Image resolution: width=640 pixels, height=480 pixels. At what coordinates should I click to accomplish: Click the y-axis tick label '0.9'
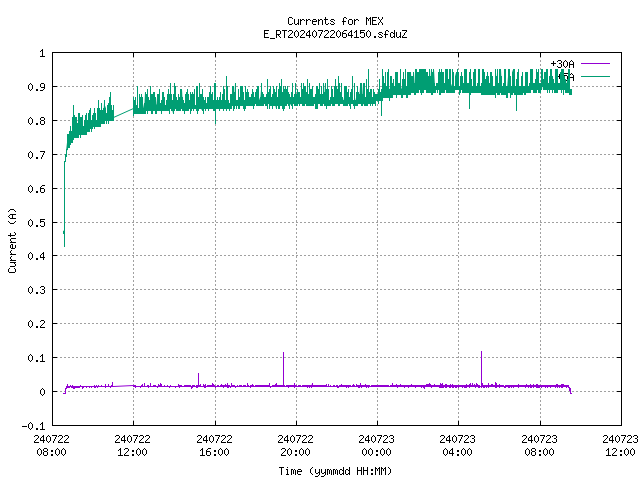coord(36,87)
